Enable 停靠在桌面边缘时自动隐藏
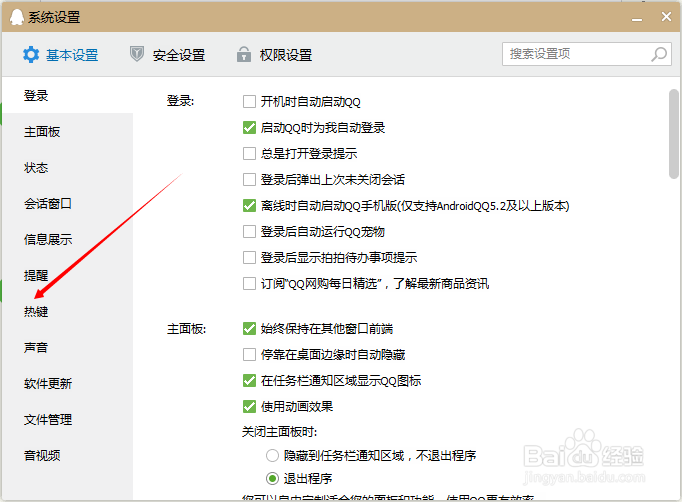The height and width of the screenshot is (502, 682). (249, 355)
